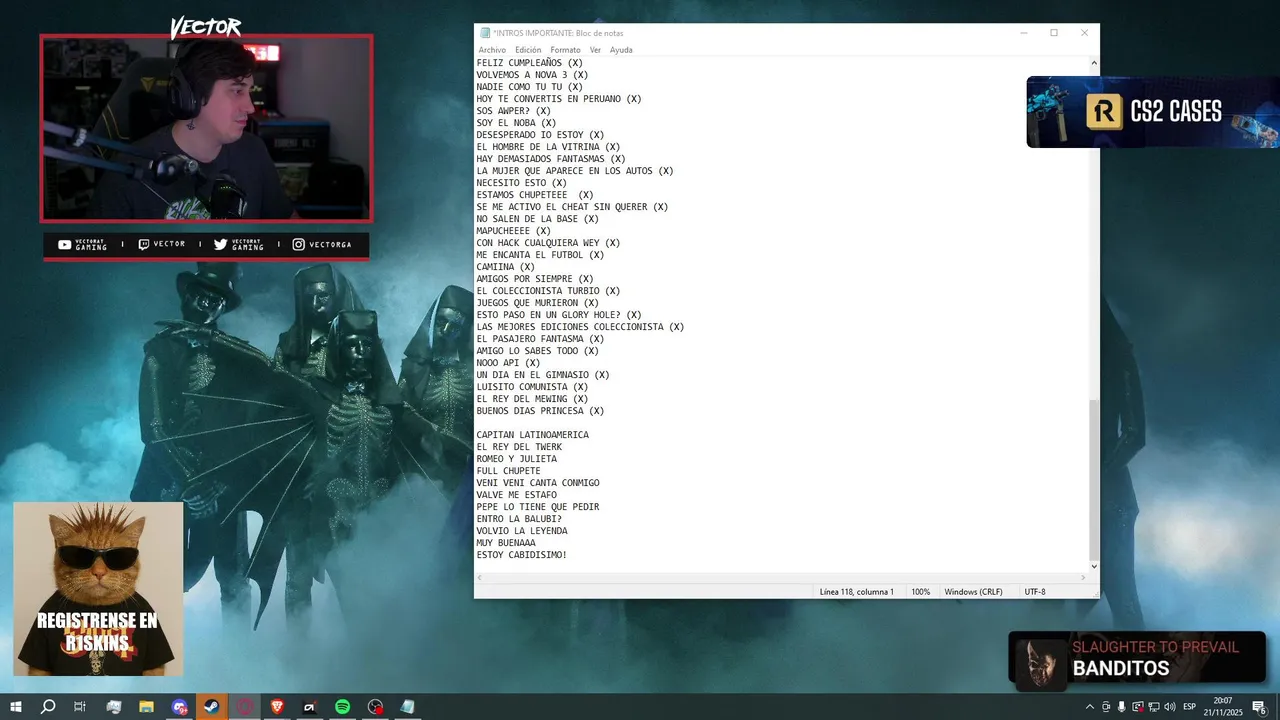Open the Ayuda menu in Notepad

[621, 50]
